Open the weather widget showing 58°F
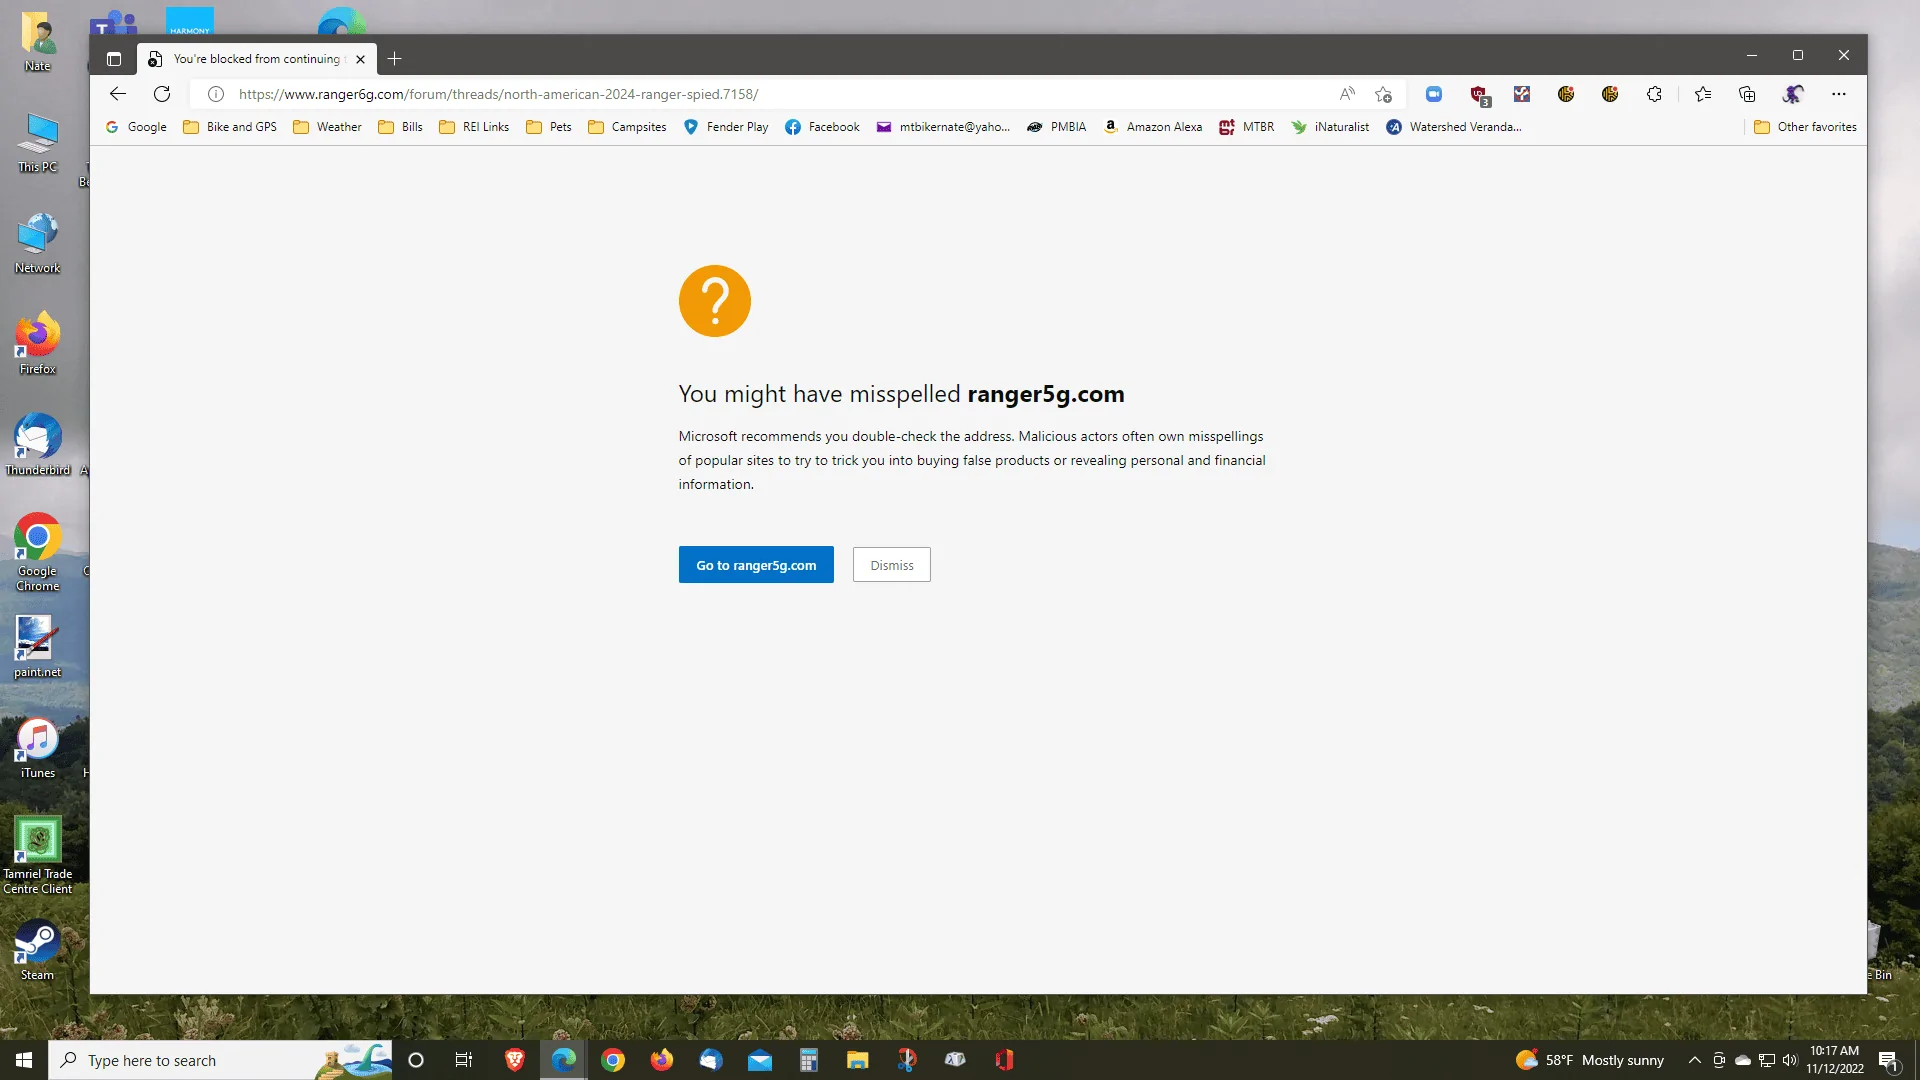 1590,1060
